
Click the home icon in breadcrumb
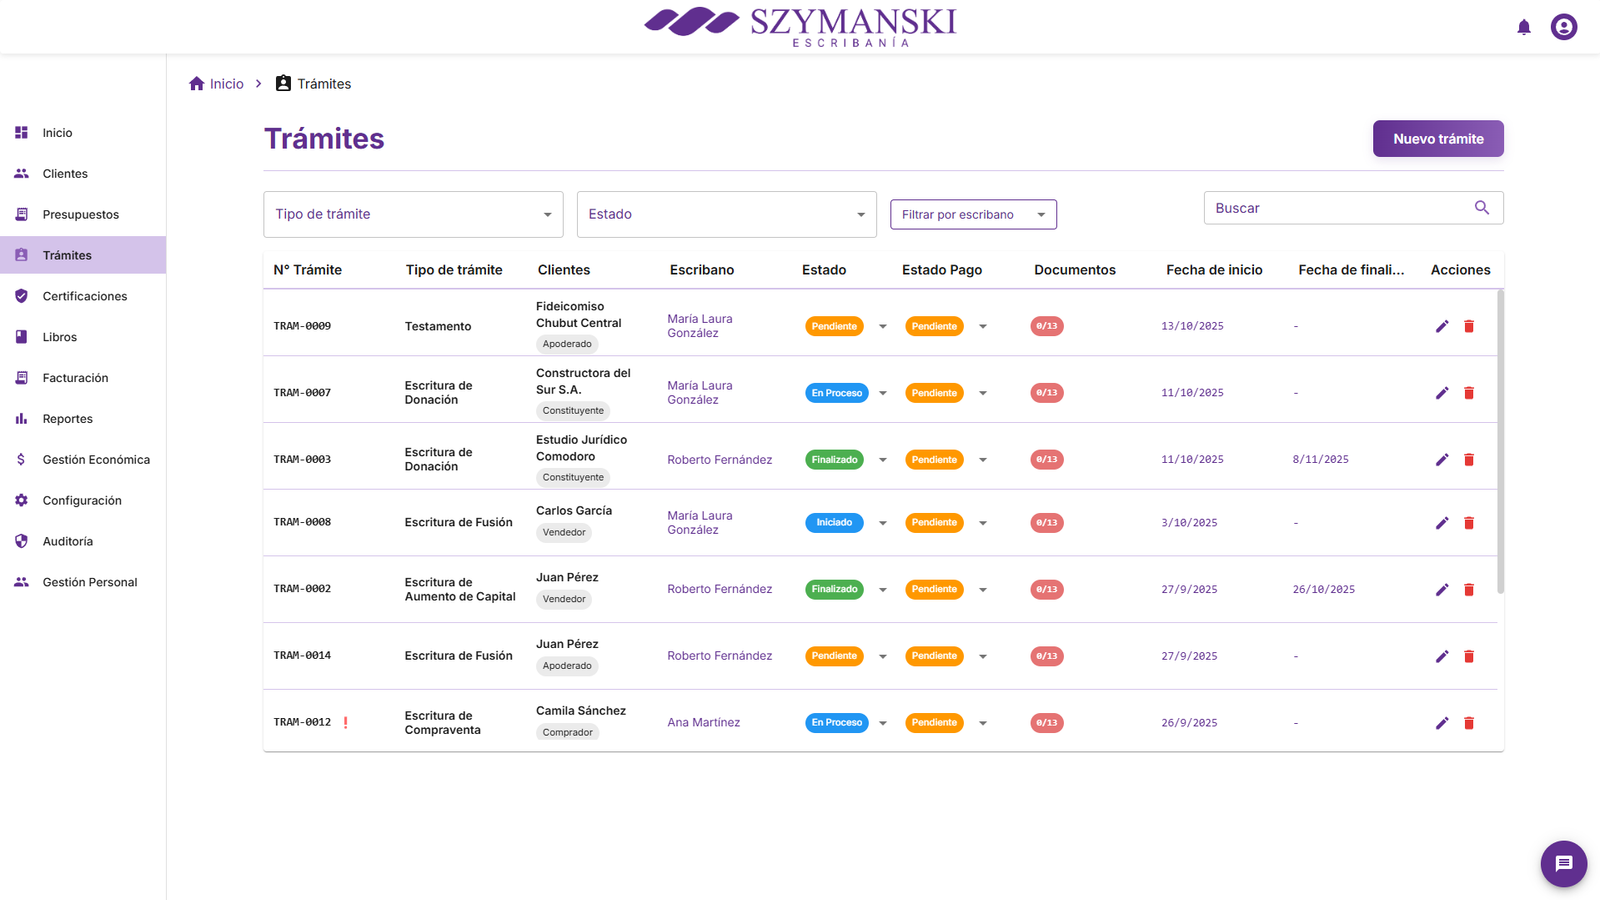click(x=197, y=84)
